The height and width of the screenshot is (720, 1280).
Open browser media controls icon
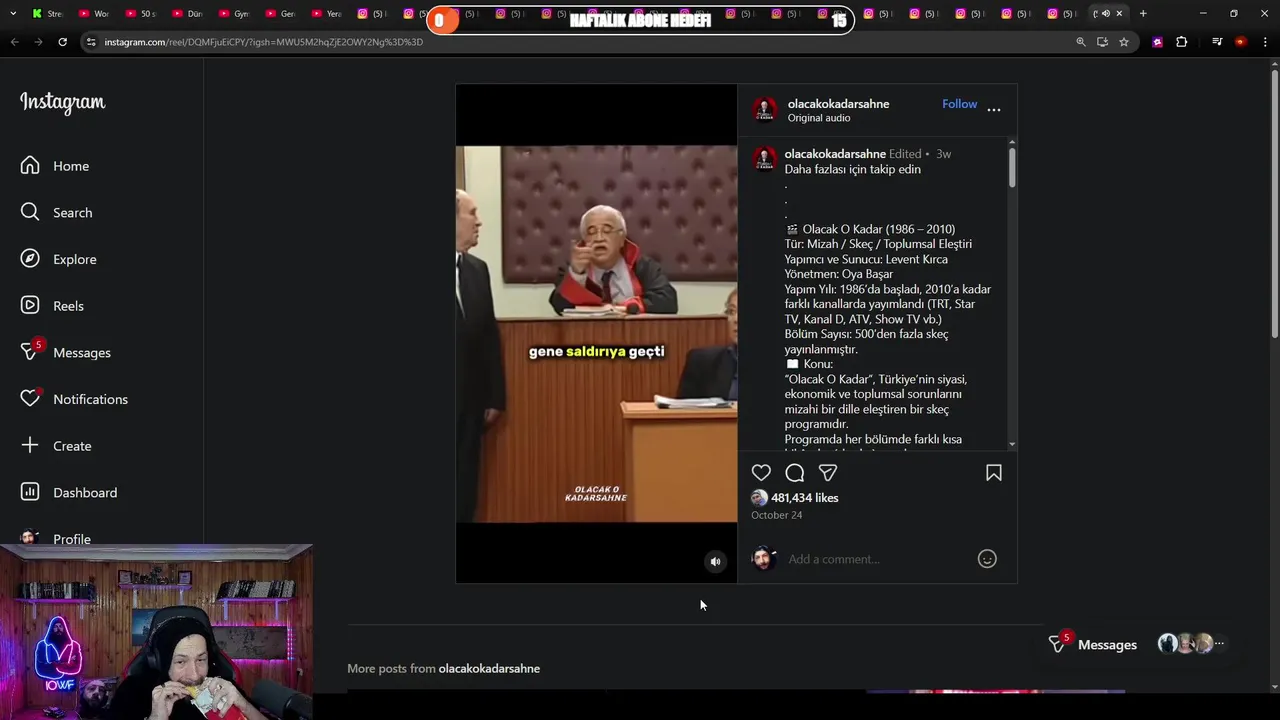pos(1217,42)
